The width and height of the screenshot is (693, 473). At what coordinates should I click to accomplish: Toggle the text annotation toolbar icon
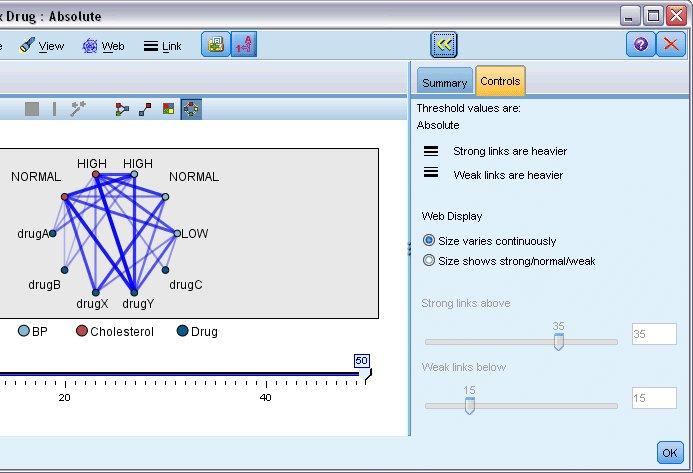[x=244, y=44]
